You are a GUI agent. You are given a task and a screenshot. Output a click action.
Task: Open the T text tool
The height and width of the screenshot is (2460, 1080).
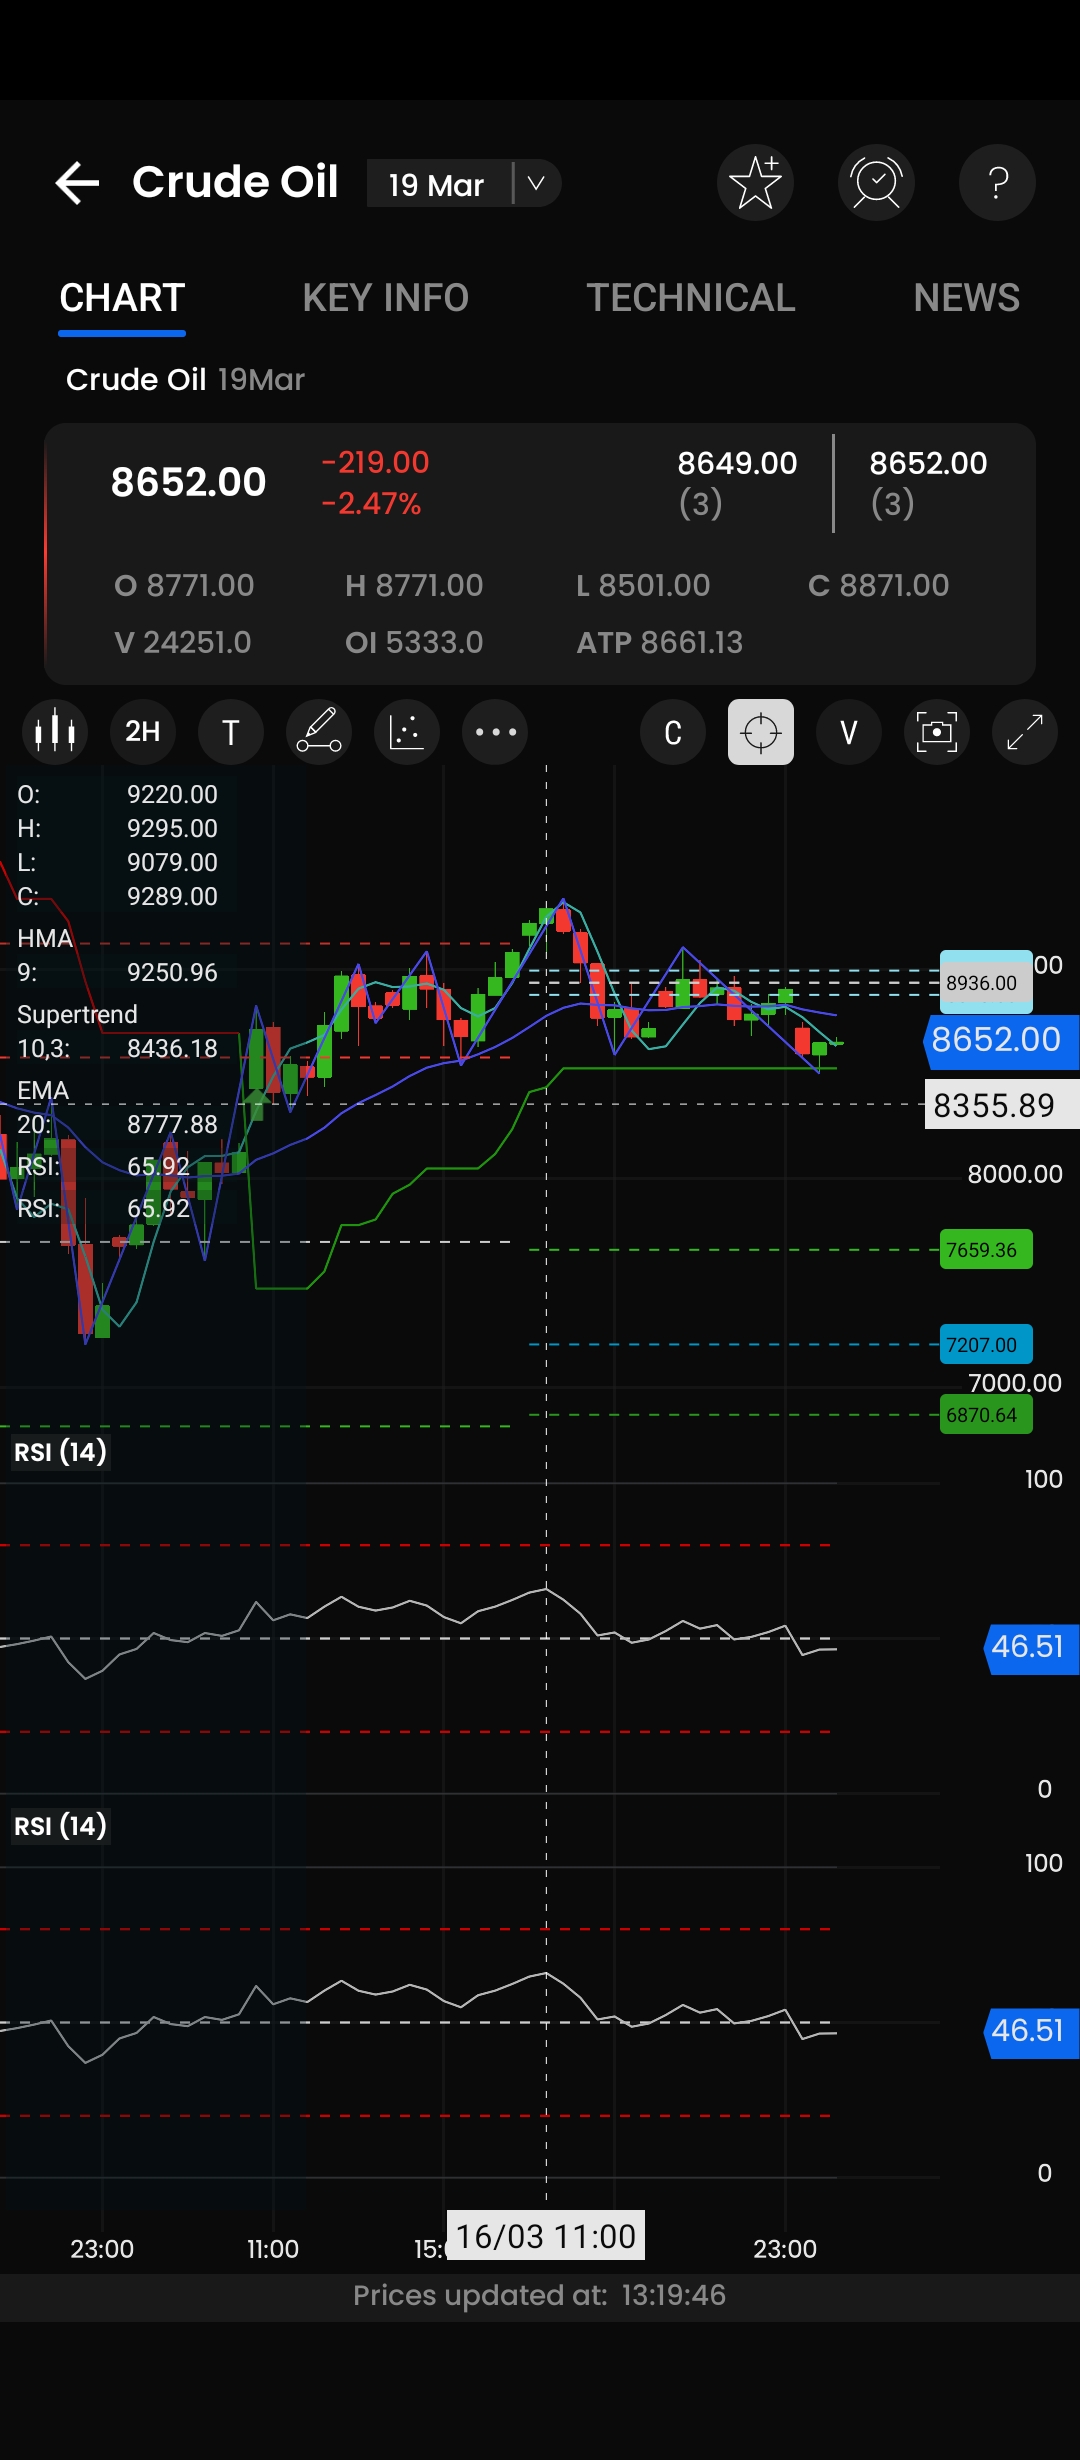231,732
